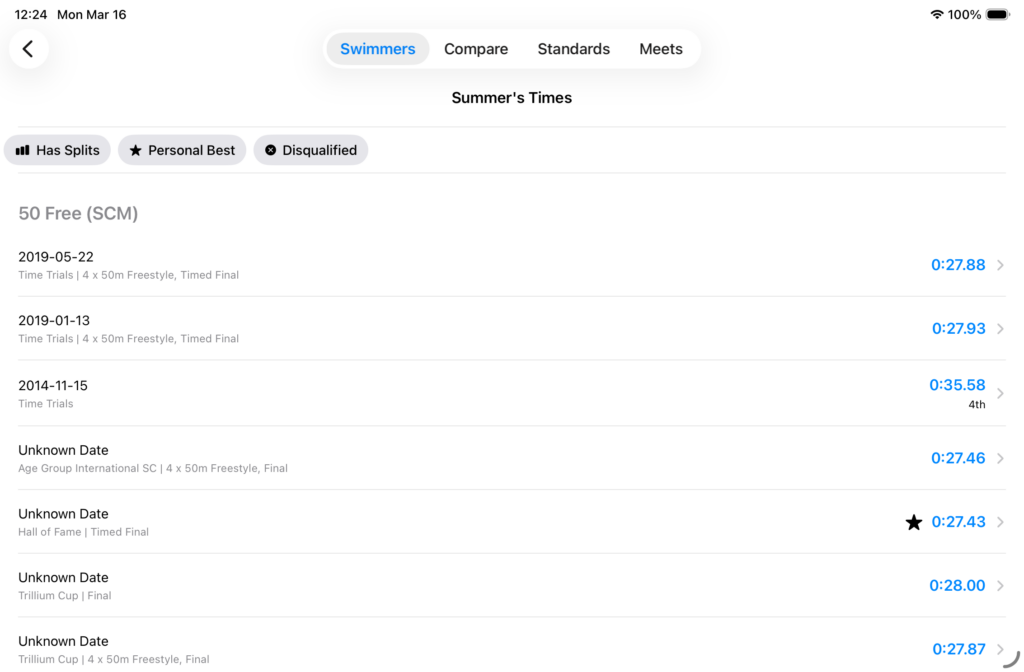Tap the star icon in Personal Best chip
This screenshot has width=1024, height=672.
point(136,150)
